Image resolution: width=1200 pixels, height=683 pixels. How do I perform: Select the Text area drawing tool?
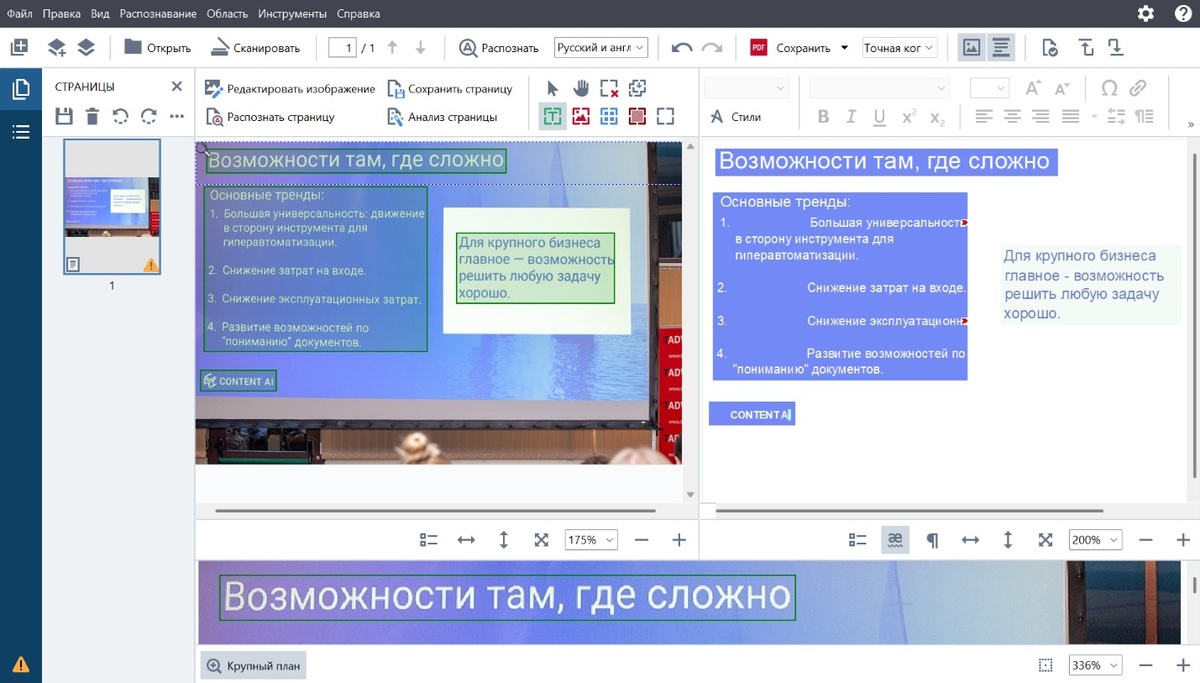click(x=553, y=116)
